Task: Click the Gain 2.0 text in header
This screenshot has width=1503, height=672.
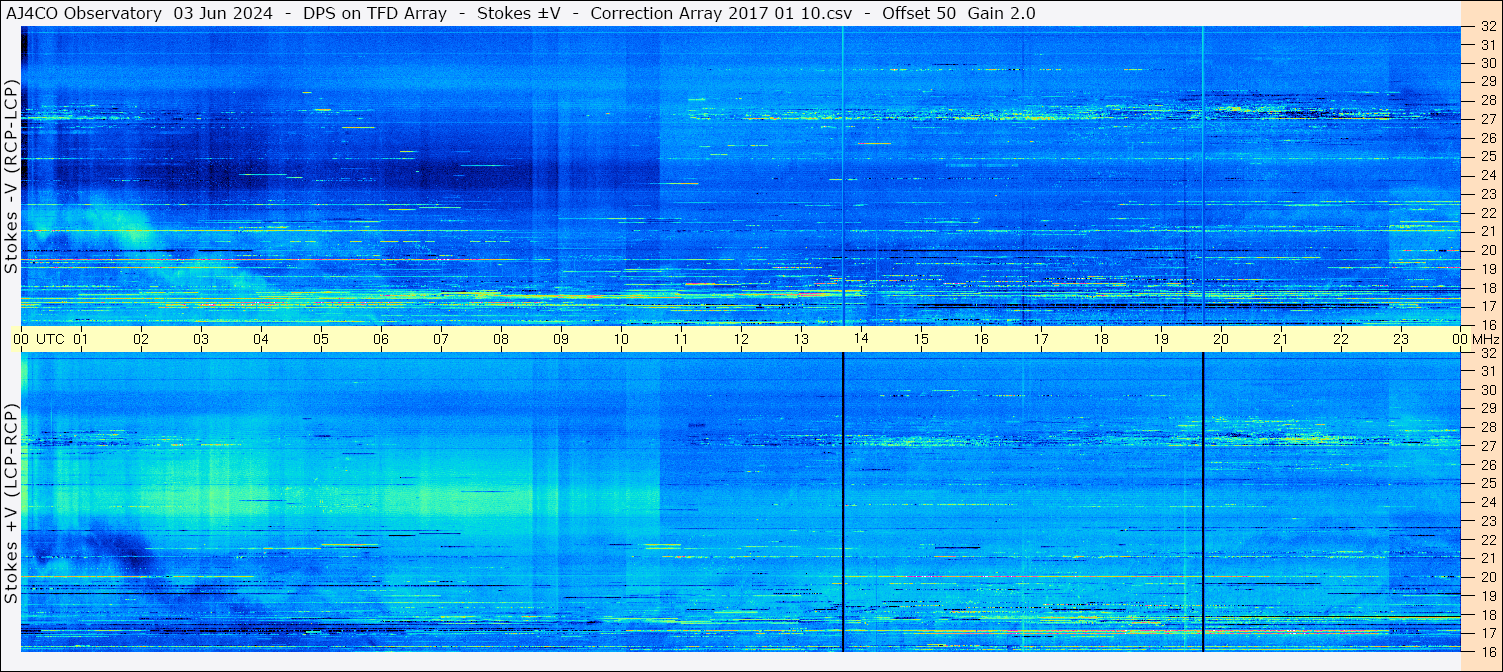Action: coord(1002,13)
